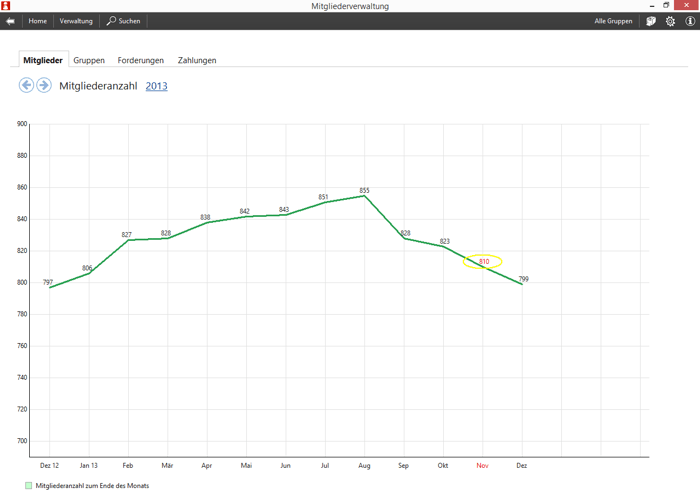The height and width of the screenshot is (503, 700).
Task: Click the app icon in the title bar
Action: (x=6, y=6)
